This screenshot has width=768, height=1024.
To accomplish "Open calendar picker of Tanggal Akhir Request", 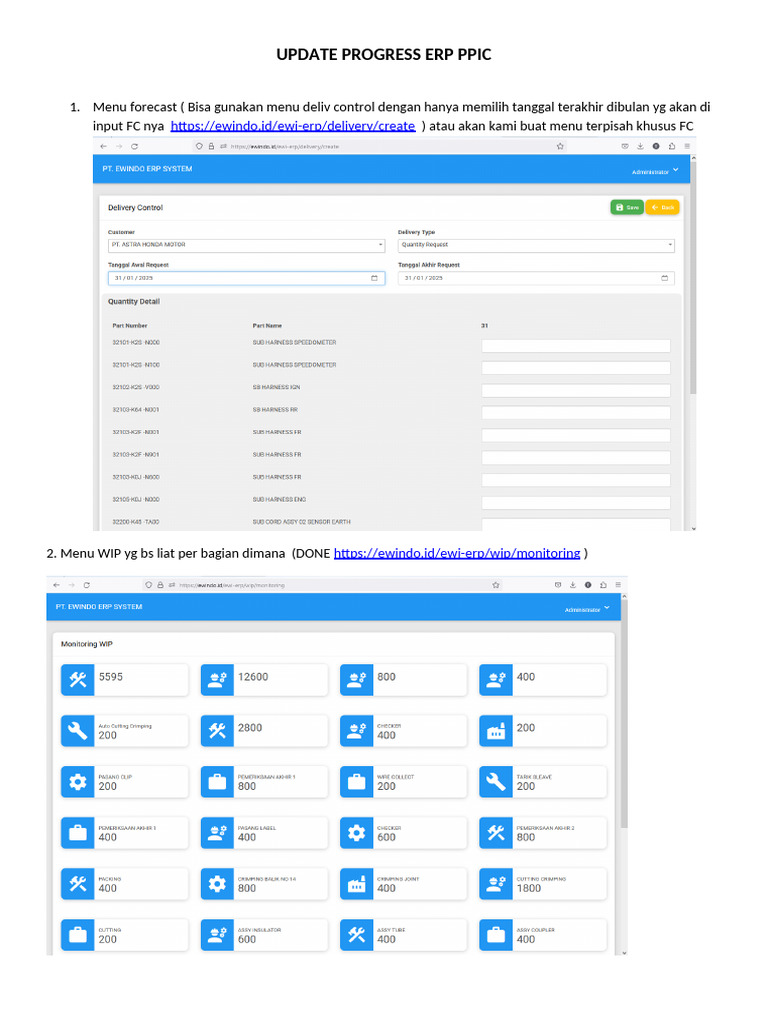I will [x=664, y=278].
